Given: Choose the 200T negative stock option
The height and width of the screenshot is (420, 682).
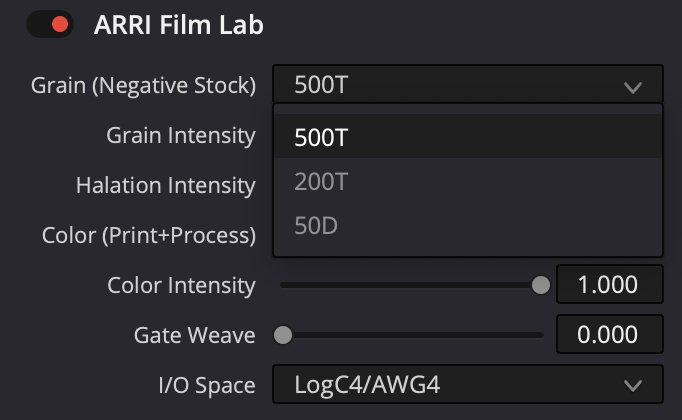Looking at the screenshot, I should pos(467,182).
